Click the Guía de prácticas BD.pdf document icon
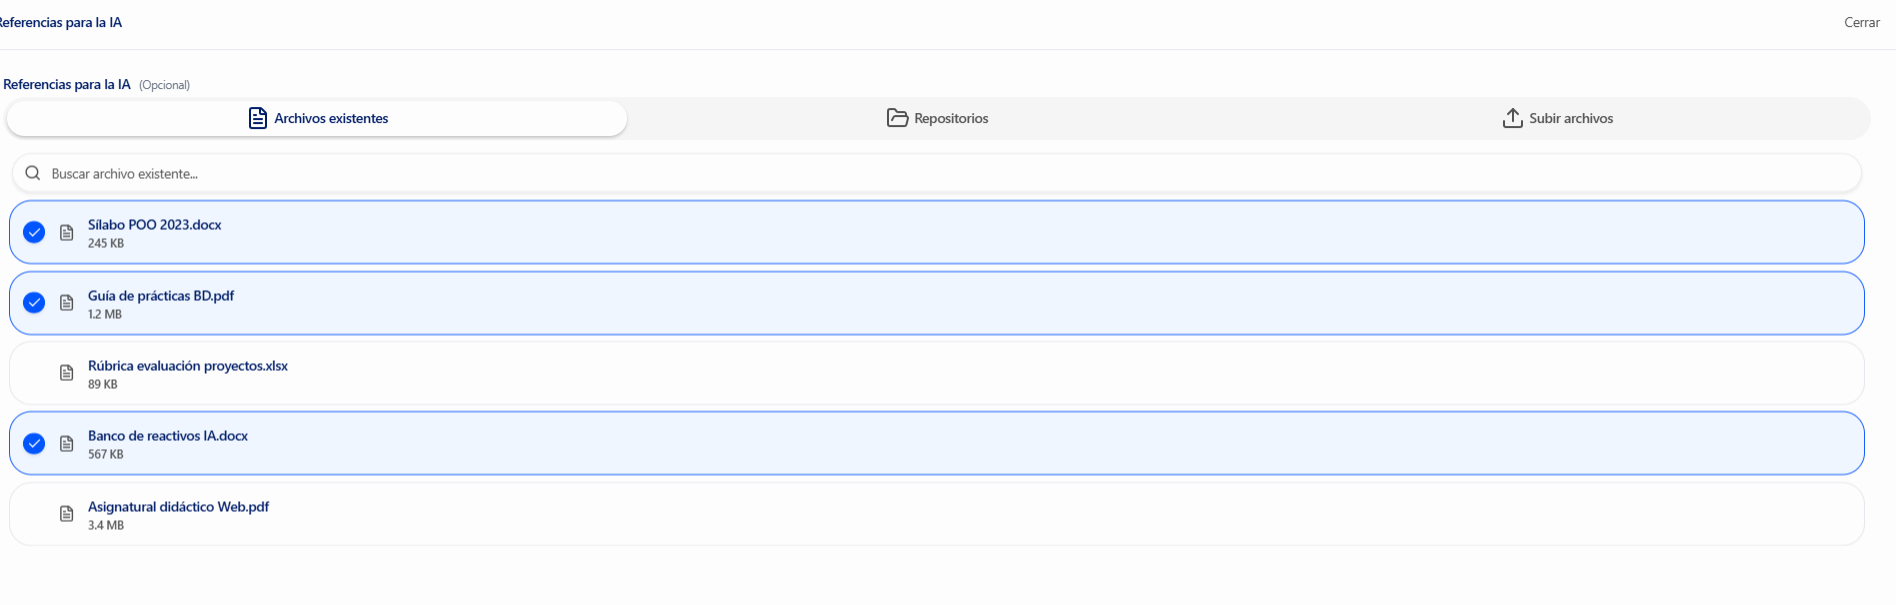 tap(67, 303)
